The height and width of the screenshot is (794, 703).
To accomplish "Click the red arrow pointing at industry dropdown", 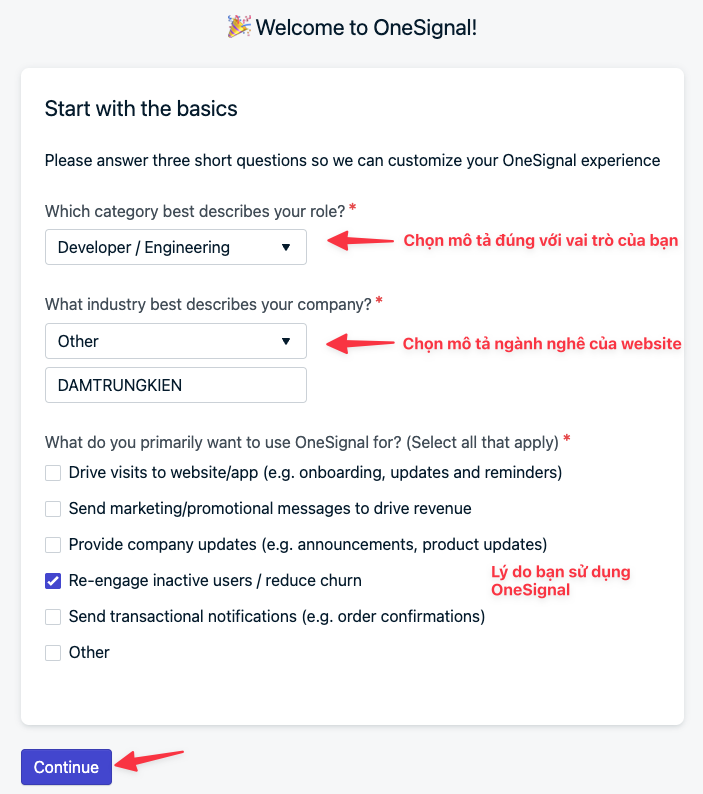I will click(360, 343).
